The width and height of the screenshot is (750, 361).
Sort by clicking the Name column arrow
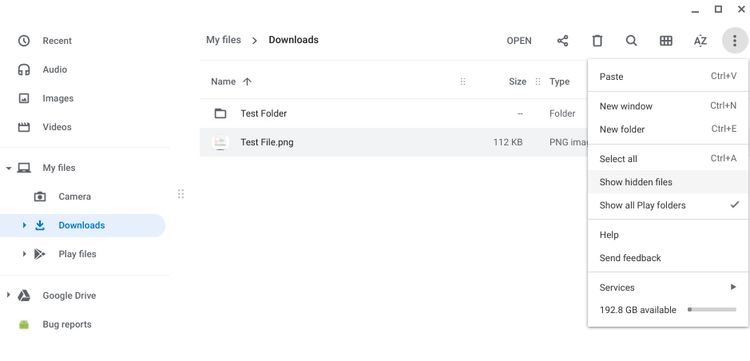(x=247, y=82)
